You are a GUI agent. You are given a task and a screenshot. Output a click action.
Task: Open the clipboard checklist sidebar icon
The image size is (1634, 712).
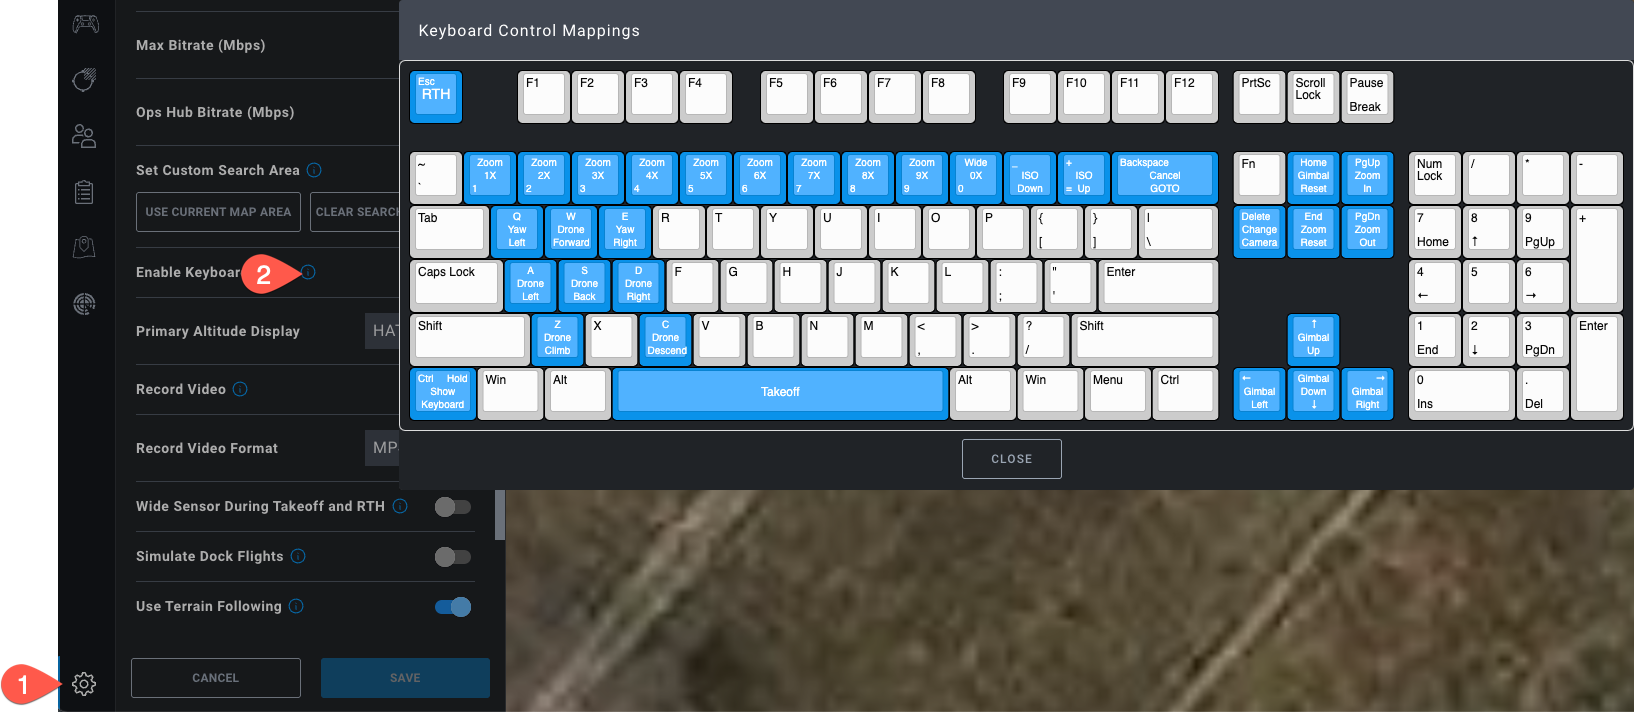click(x=84, y=192)
